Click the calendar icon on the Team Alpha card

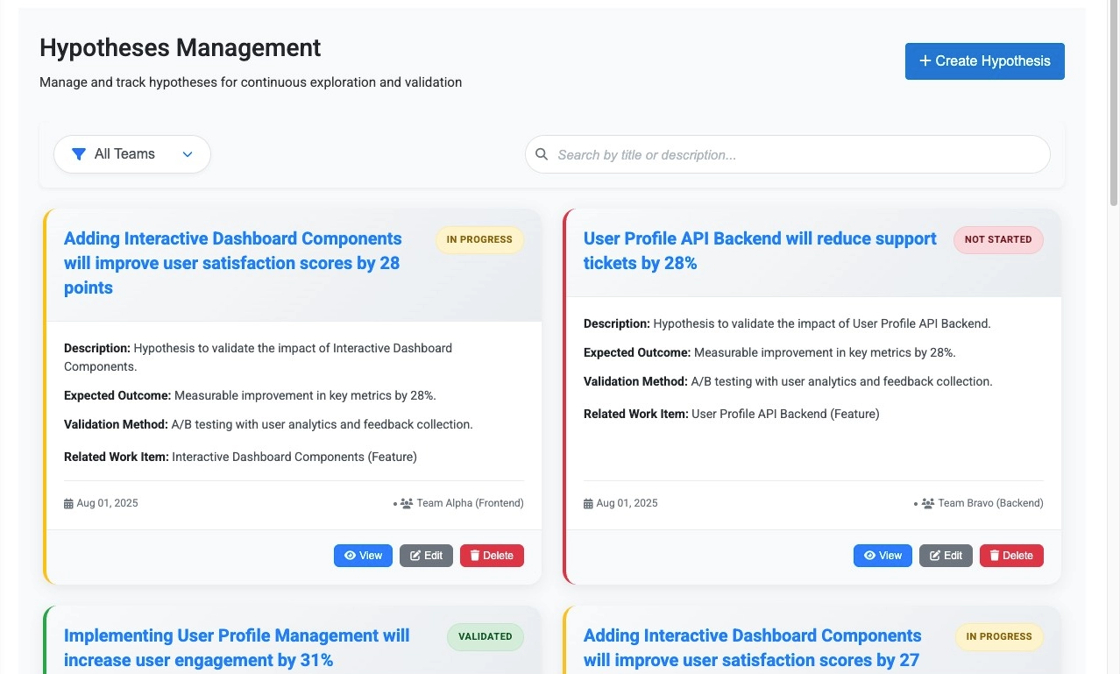[x=69, y=503]
